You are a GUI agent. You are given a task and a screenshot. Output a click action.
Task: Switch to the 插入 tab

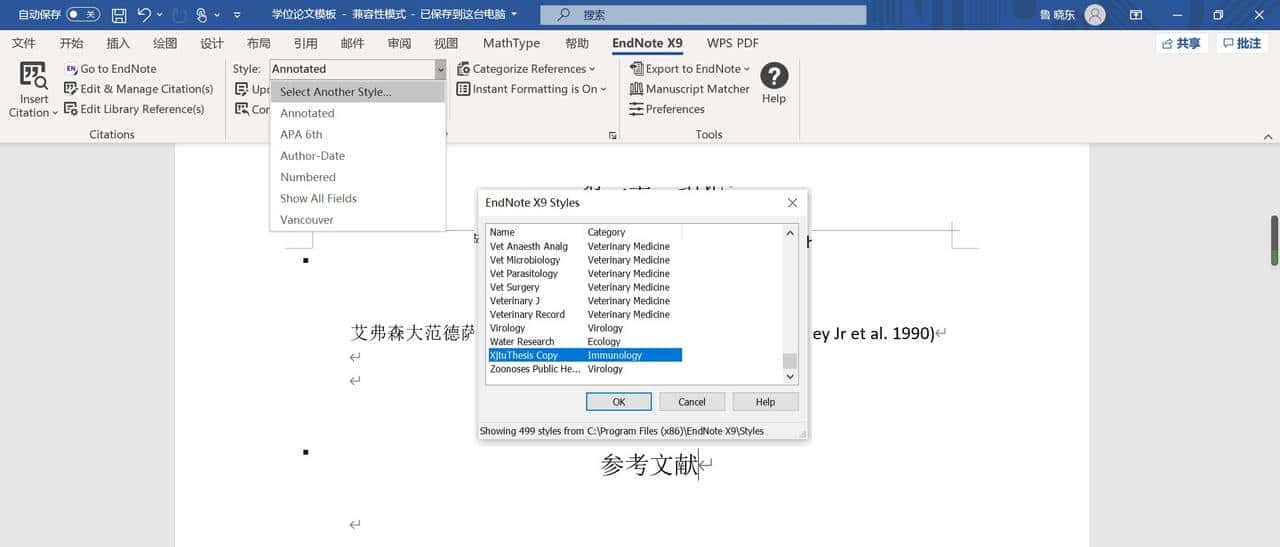tap(118, 43)
